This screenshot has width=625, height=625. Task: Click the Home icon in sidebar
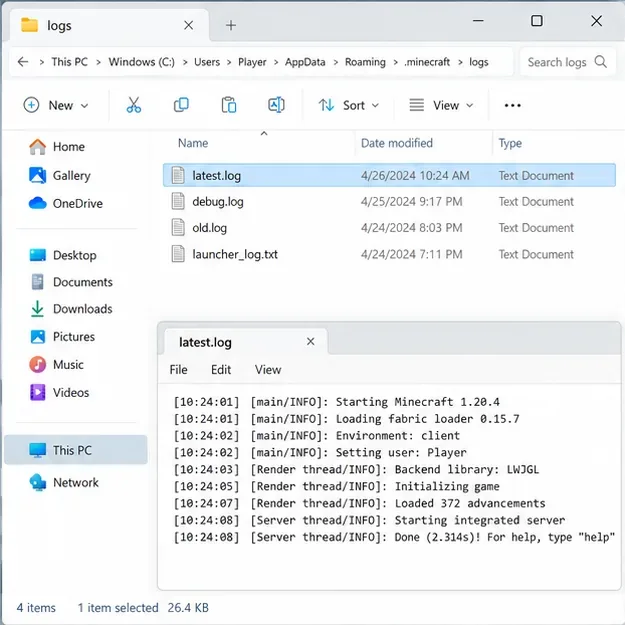pos(37,147)
